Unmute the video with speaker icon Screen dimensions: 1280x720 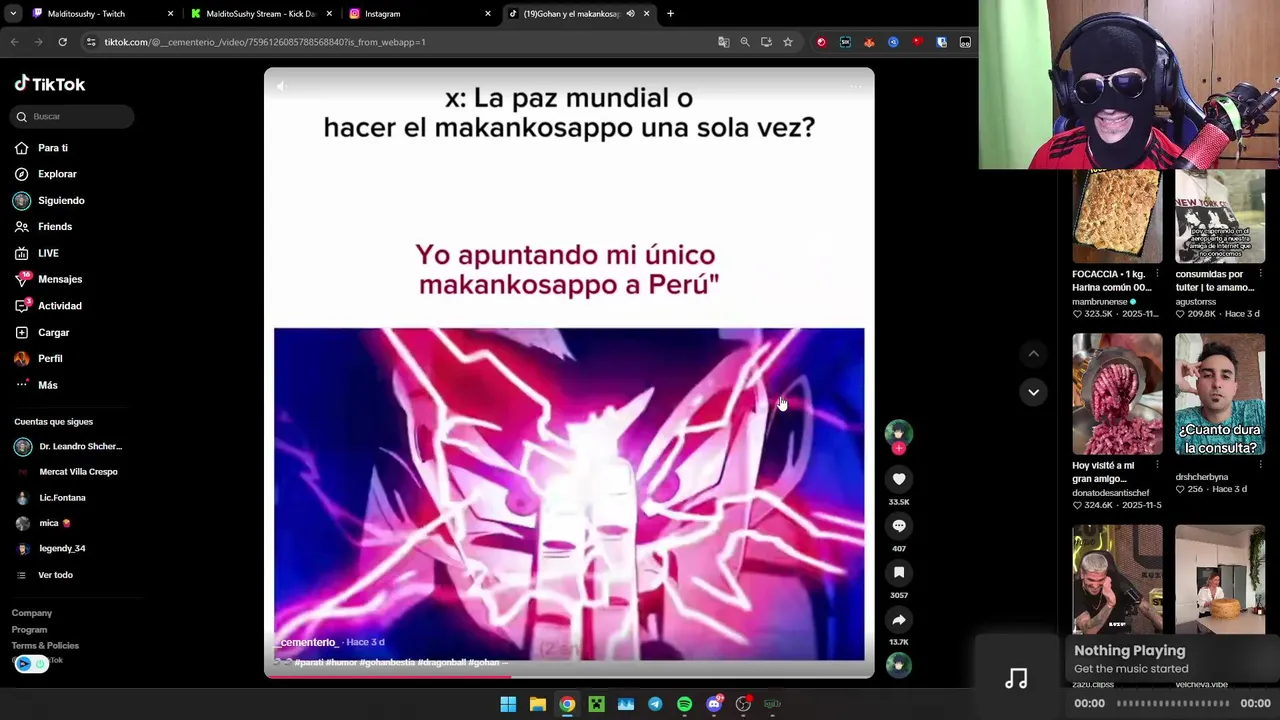pos(281,87)
